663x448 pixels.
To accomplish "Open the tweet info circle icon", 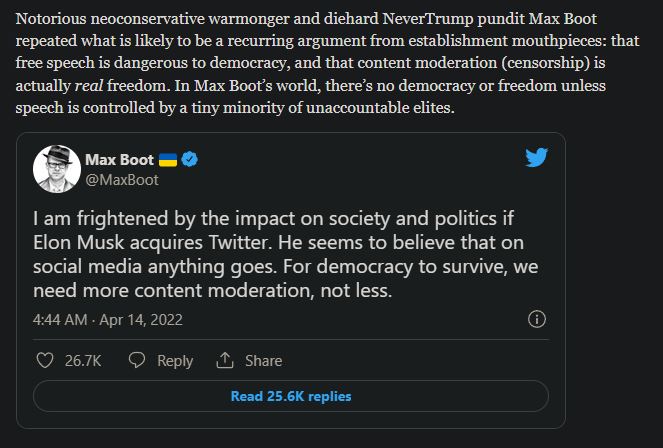I will point(537,319).
